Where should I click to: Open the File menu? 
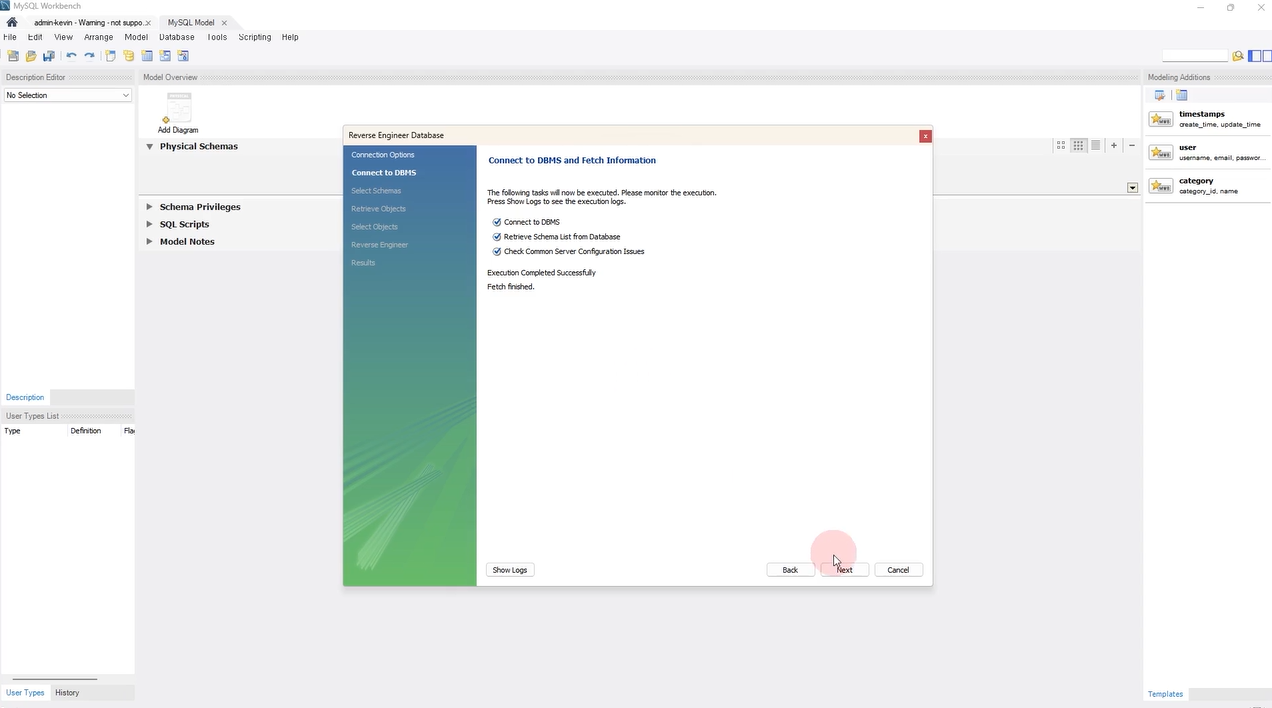point(10,37)
